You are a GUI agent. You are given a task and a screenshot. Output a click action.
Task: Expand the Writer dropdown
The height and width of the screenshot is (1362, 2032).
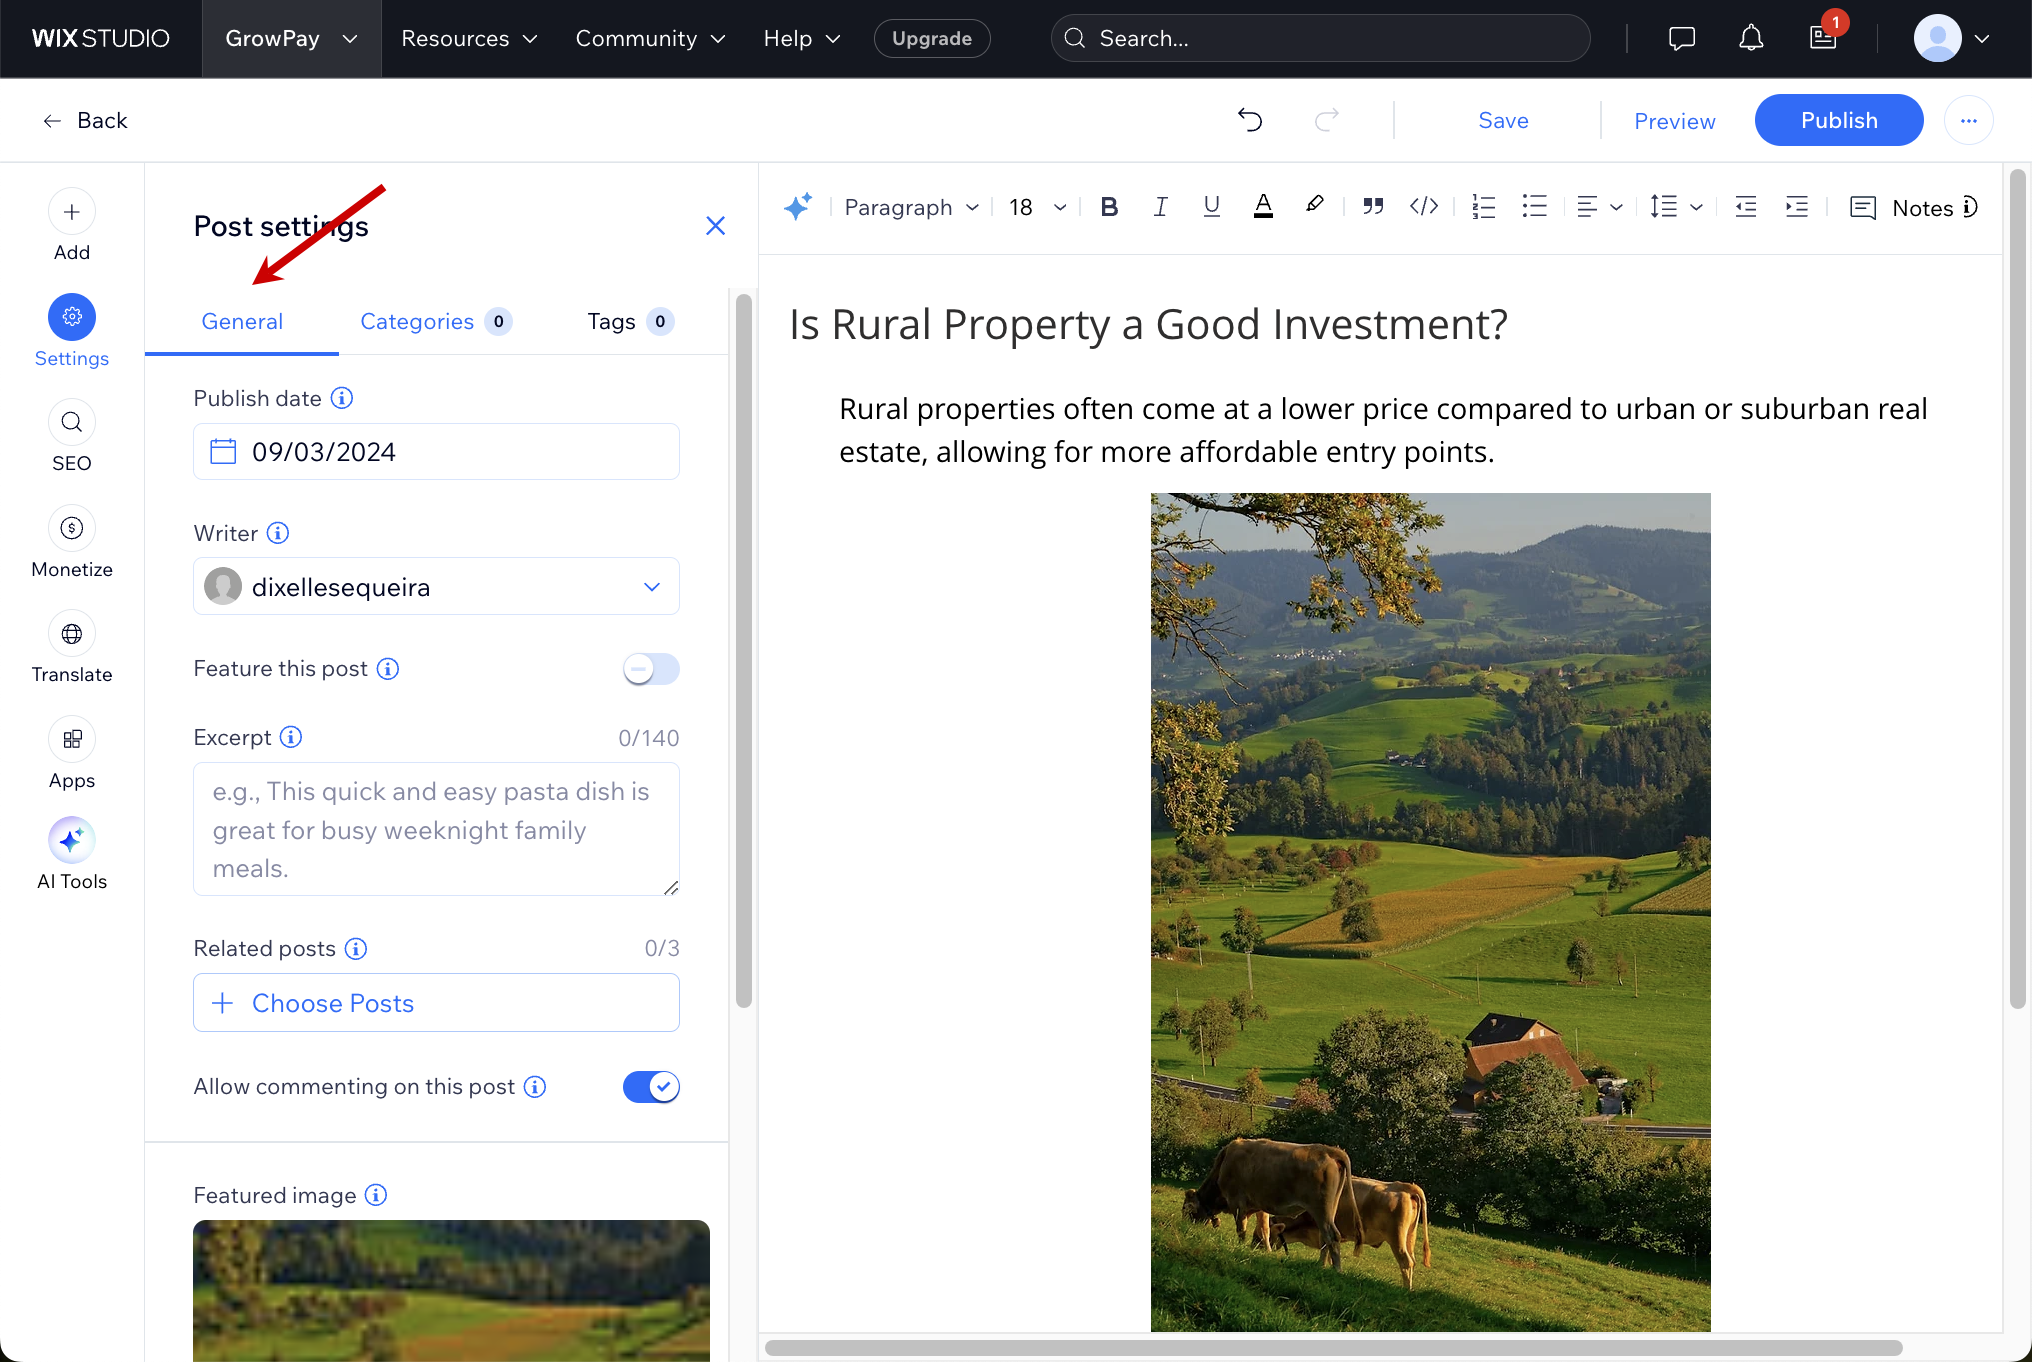[x=436, y=587]
